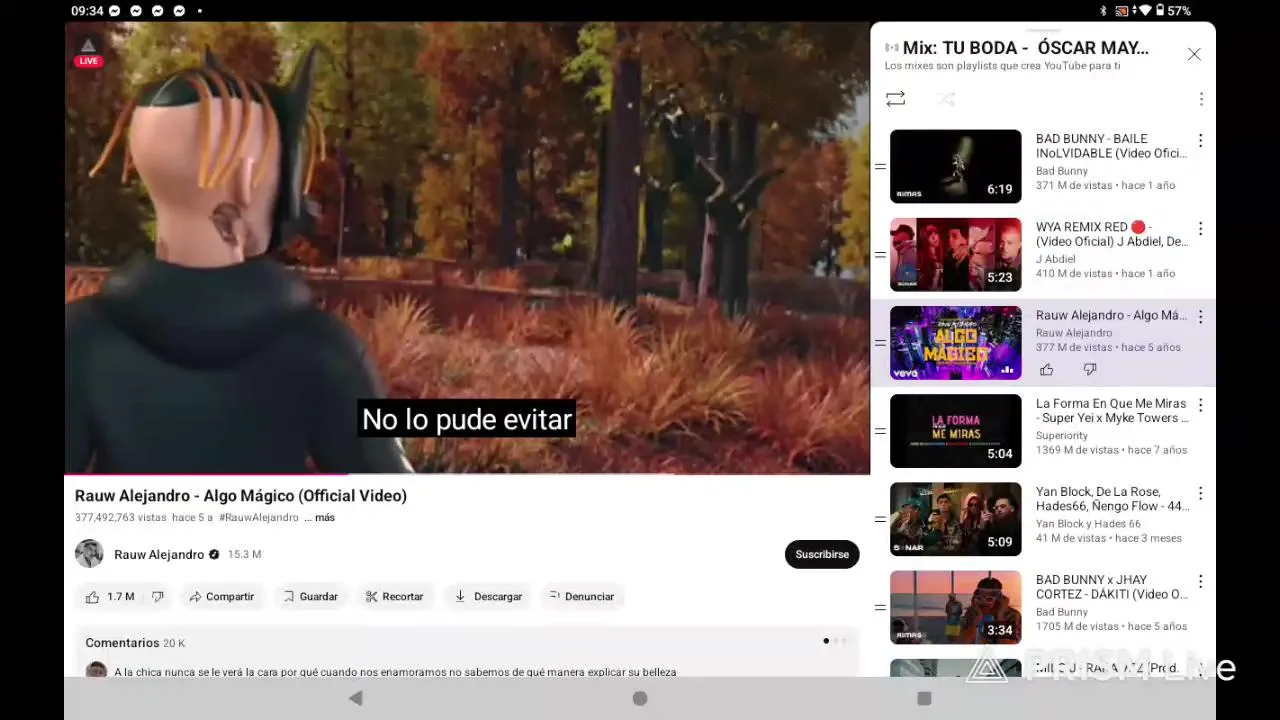
Task: Open options for BAD BUNNY BAILE INoLVIDABLE
Action: click(x=1201, y=141)
